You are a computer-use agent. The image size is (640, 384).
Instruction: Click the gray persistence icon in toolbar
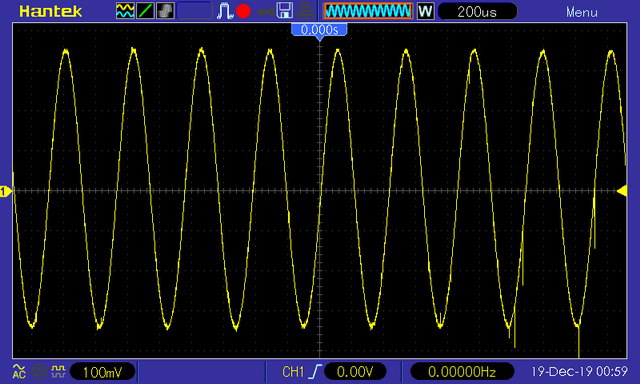(x=165, y=11)
